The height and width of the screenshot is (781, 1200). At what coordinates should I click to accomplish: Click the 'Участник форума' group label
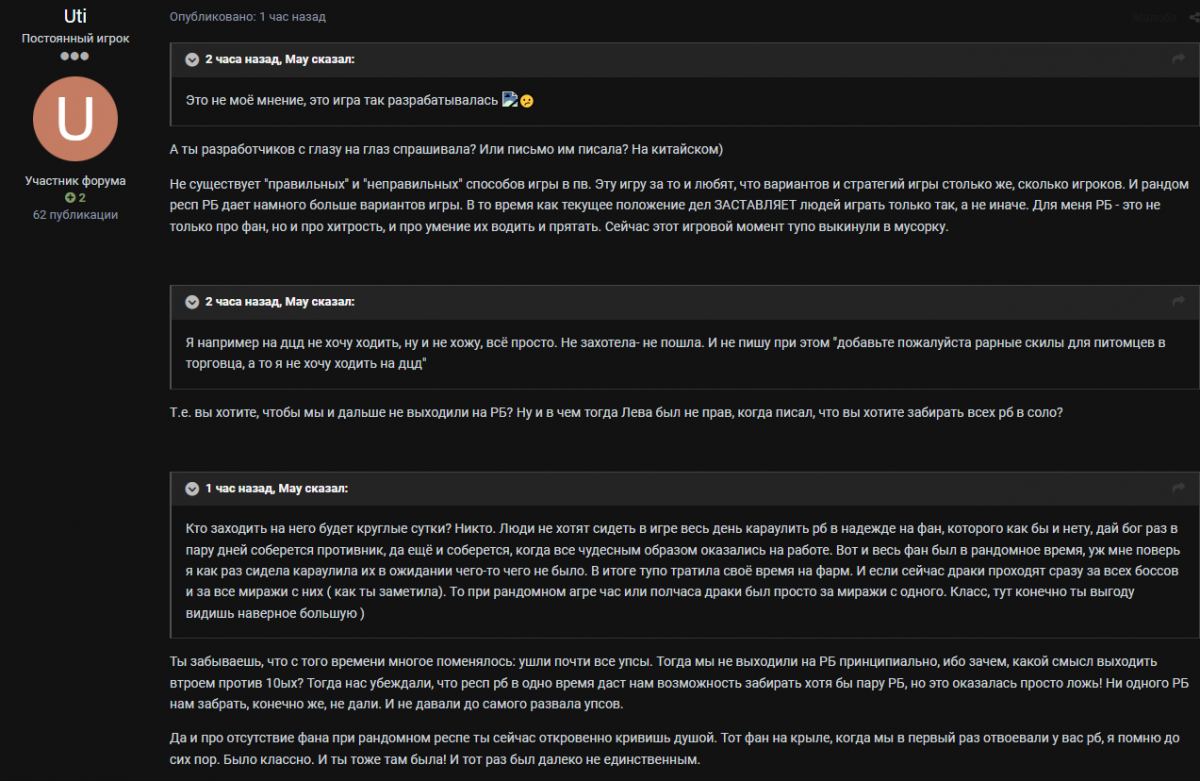[75, 181]
